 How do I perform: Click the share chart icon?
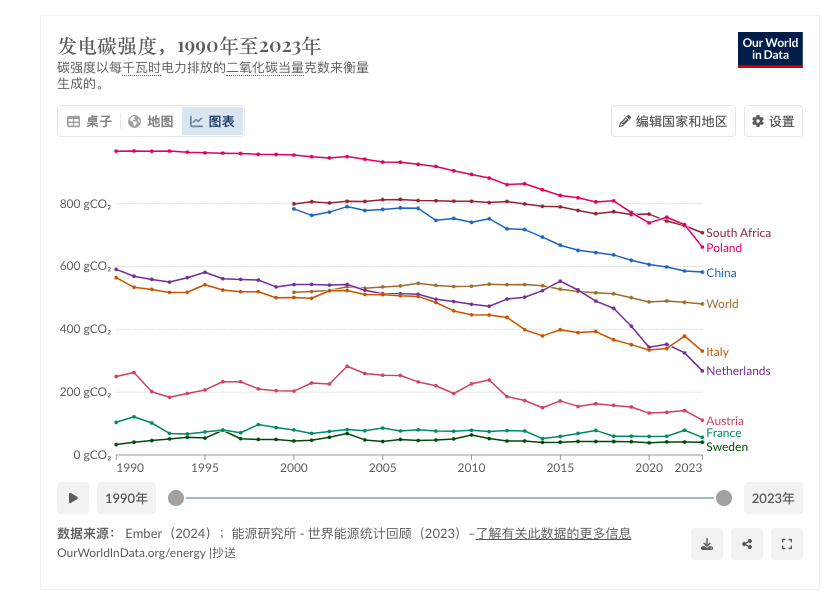coord(747,544)
